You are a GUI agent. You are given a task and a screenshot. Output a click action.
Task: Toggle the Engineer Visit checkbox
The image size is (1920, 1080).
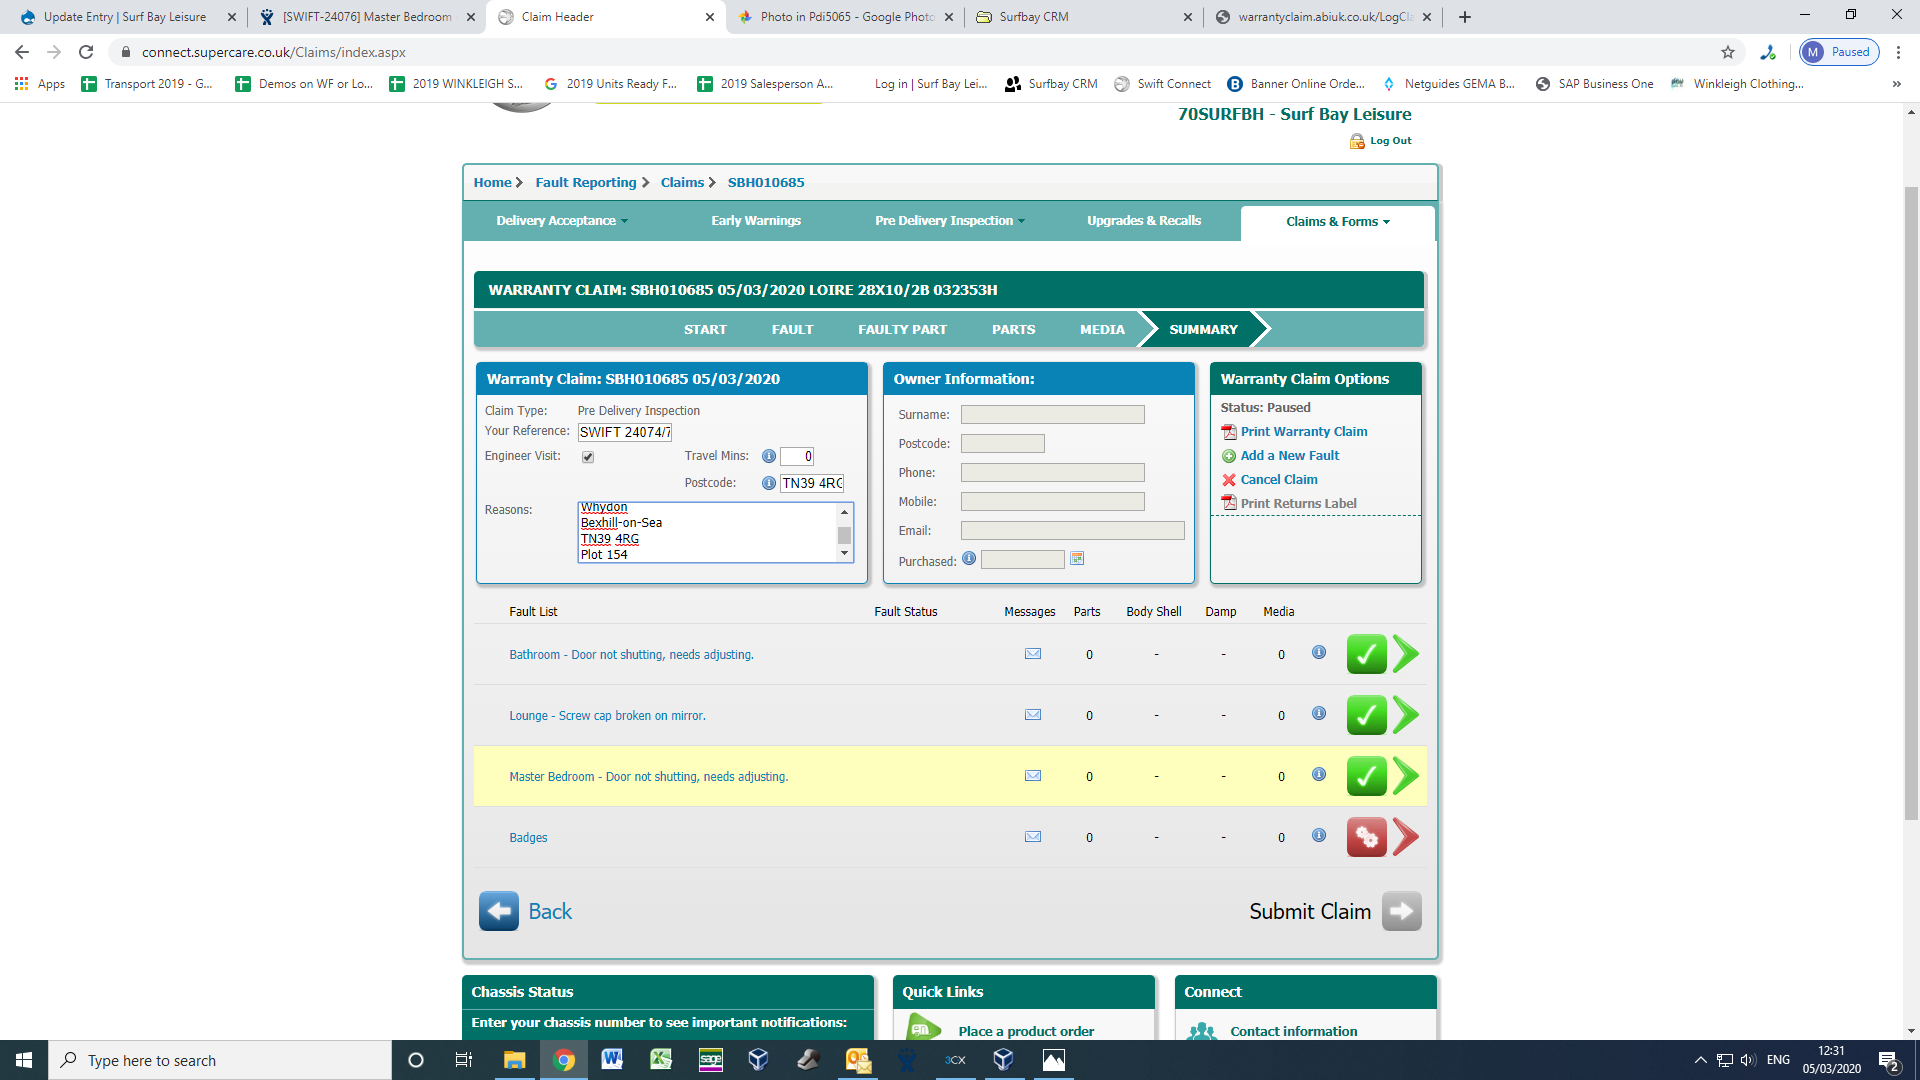[588, 457]
